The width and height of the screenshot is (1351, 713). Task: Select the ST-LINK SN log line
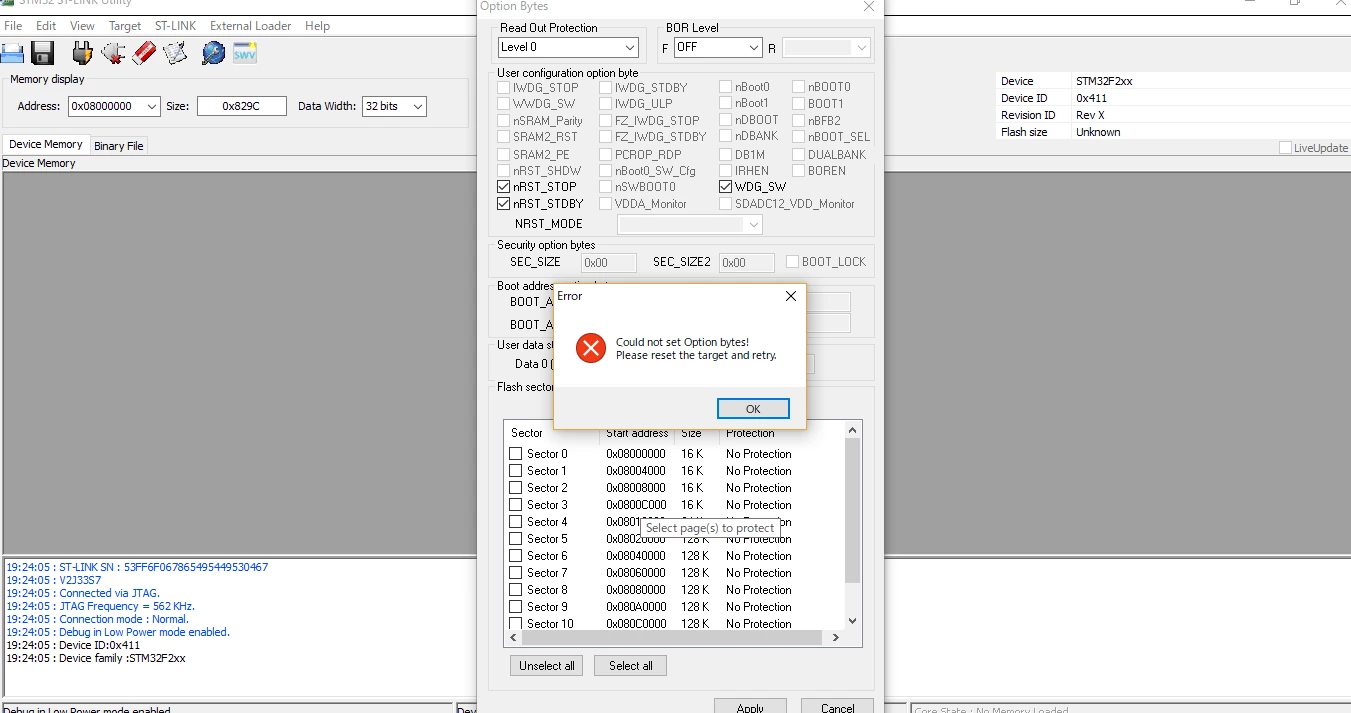(137, 567)
